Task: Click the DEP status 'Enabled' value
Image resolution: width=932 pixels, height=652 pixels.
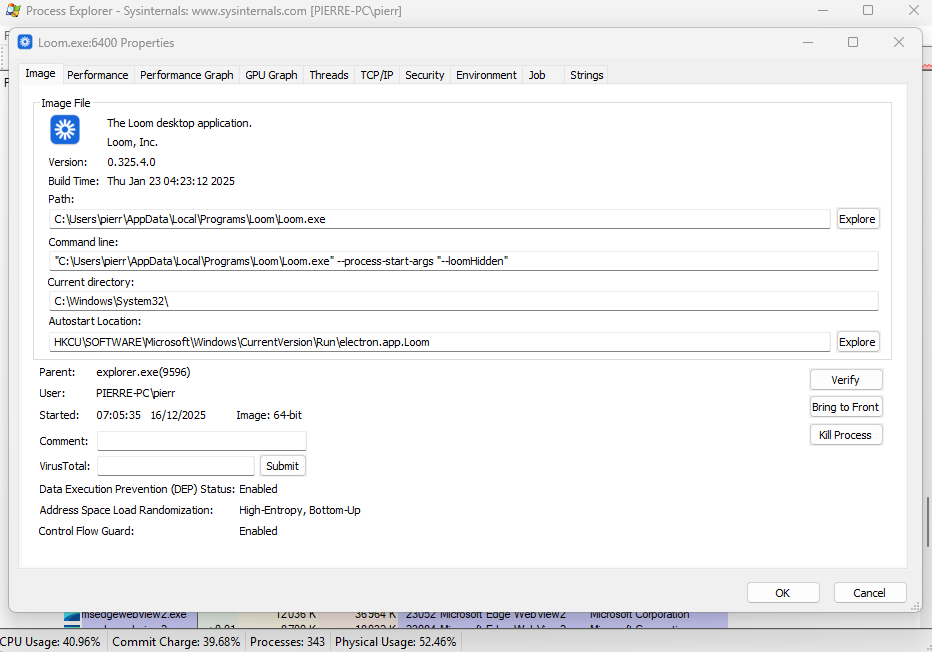Action: point(258,489)
